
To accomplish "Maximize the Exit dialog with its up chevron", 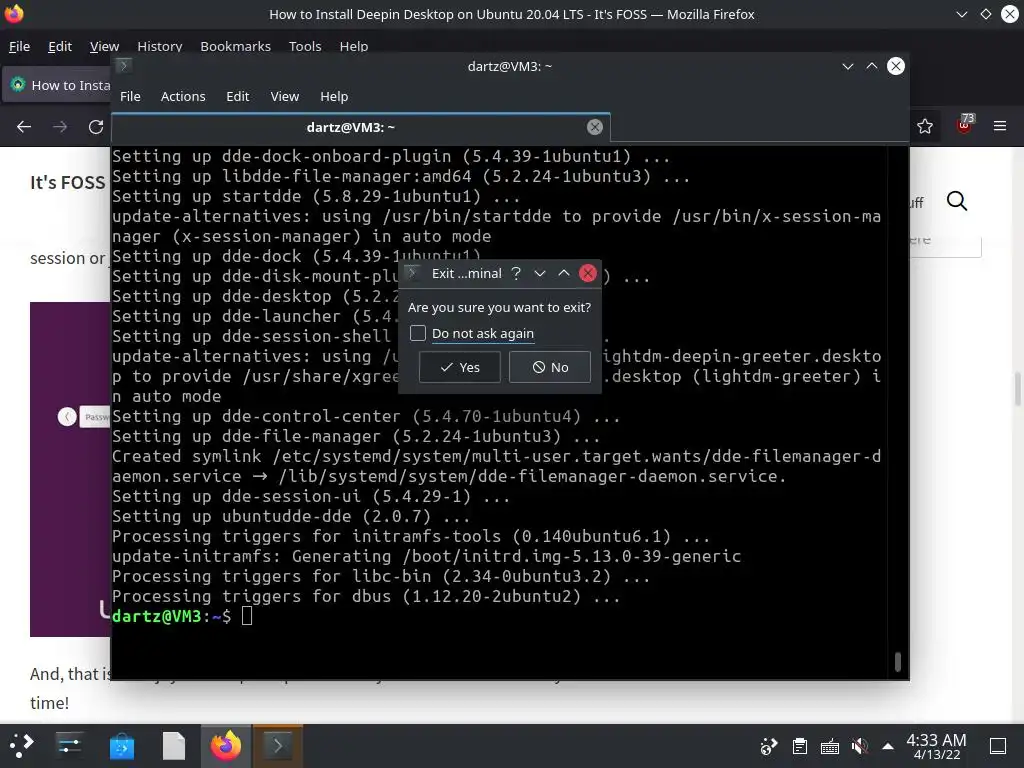I will (564, 273).
